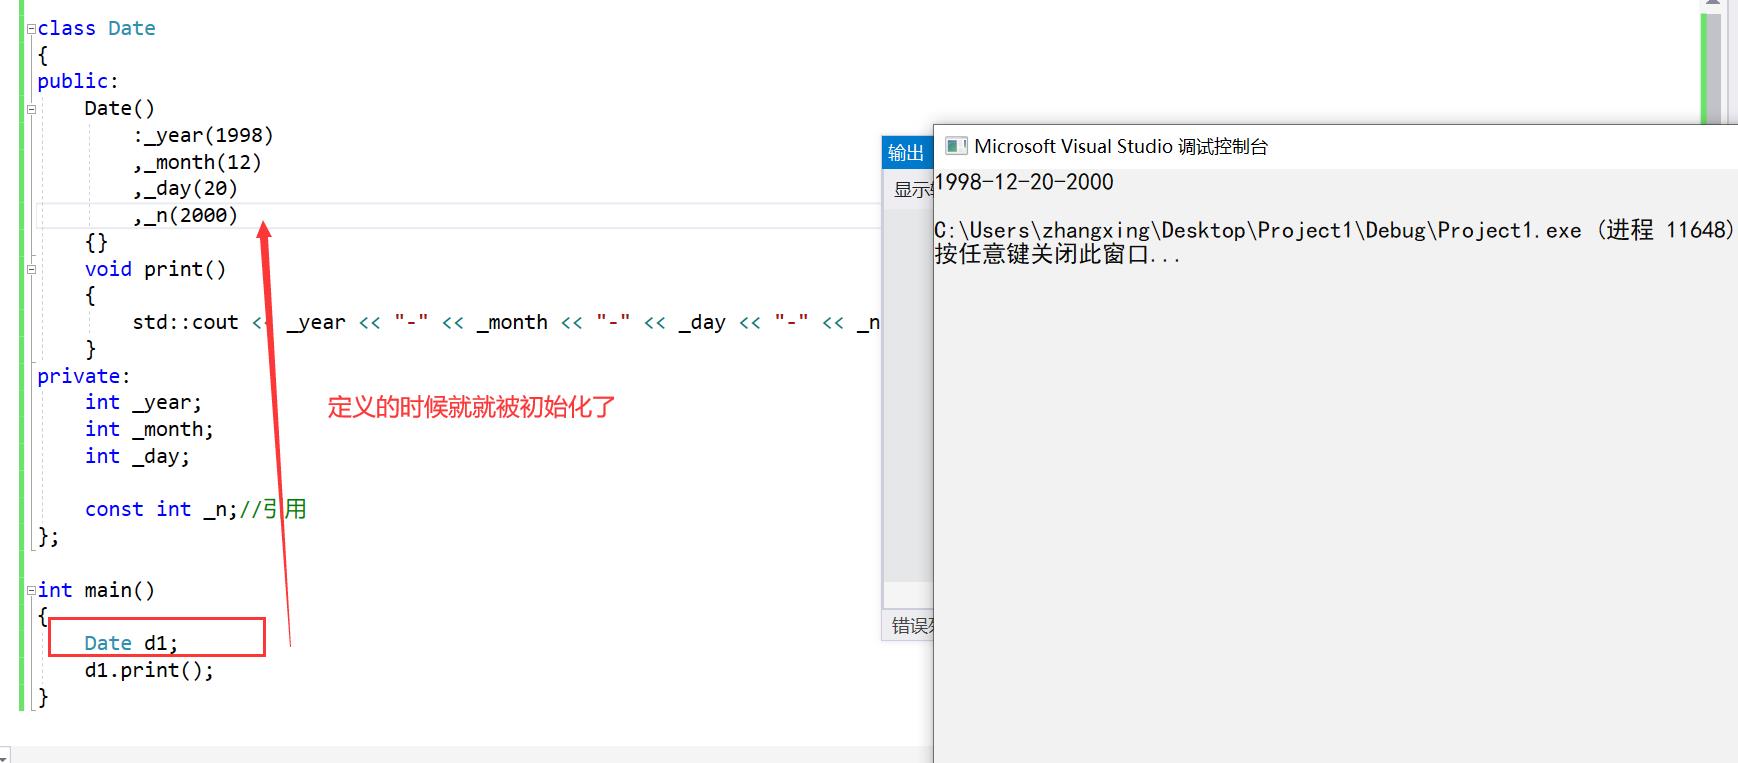Click the 按任意键关闭此窗口 console line

pos(1057,254)
